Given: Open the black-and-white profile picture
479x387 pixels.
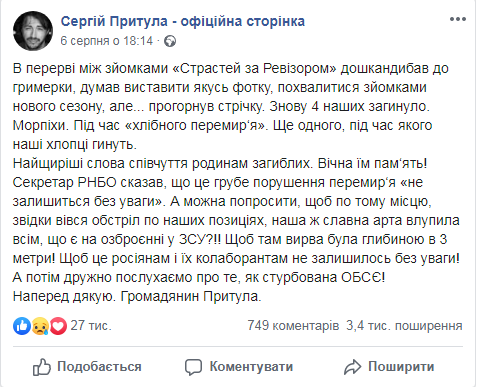Looking at the screenshot, I should (33, 31).
